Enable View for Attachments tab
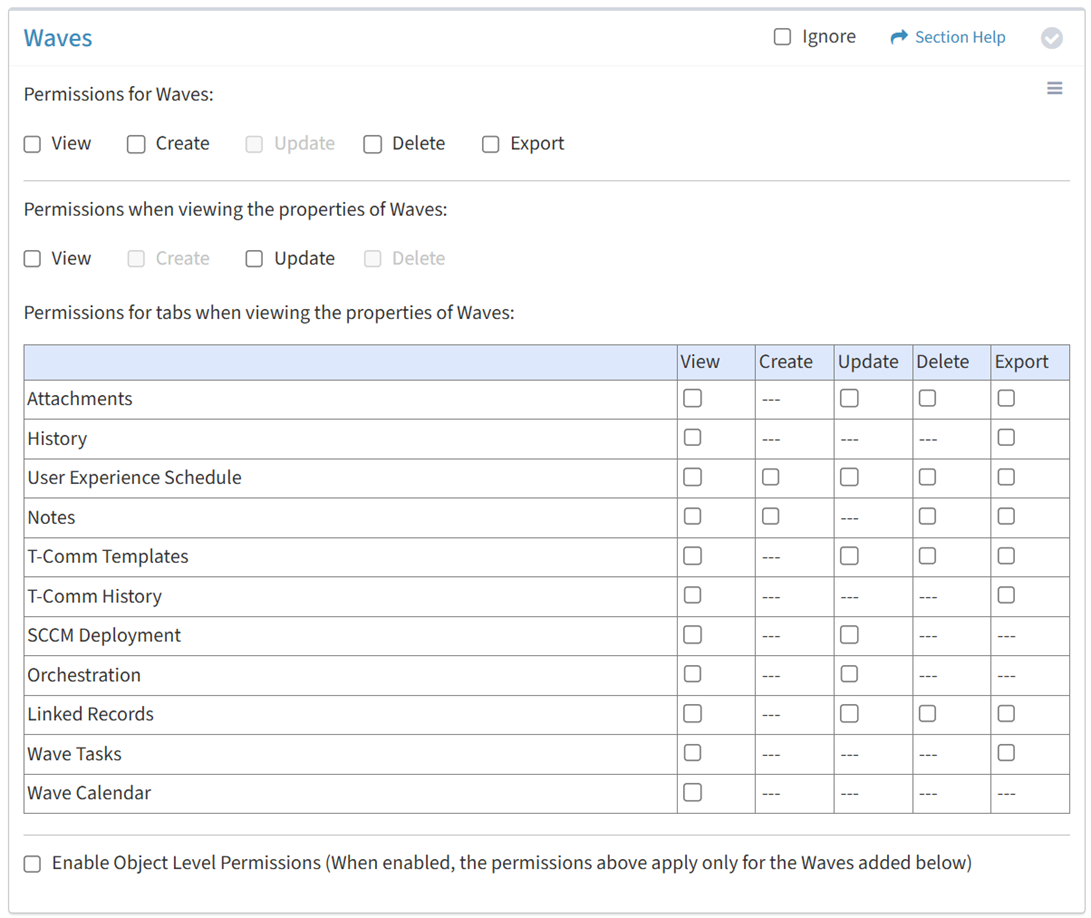This screenshot has width=1091, height=918. coord(692,398)
